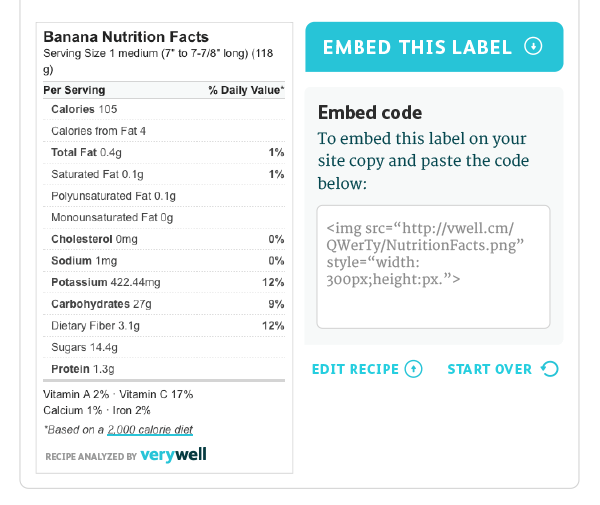This screenshot has height=505, width=600.
Task: Click the Carbohydrates 27g row
Action: pyautogui.click(x=164, y=304)
